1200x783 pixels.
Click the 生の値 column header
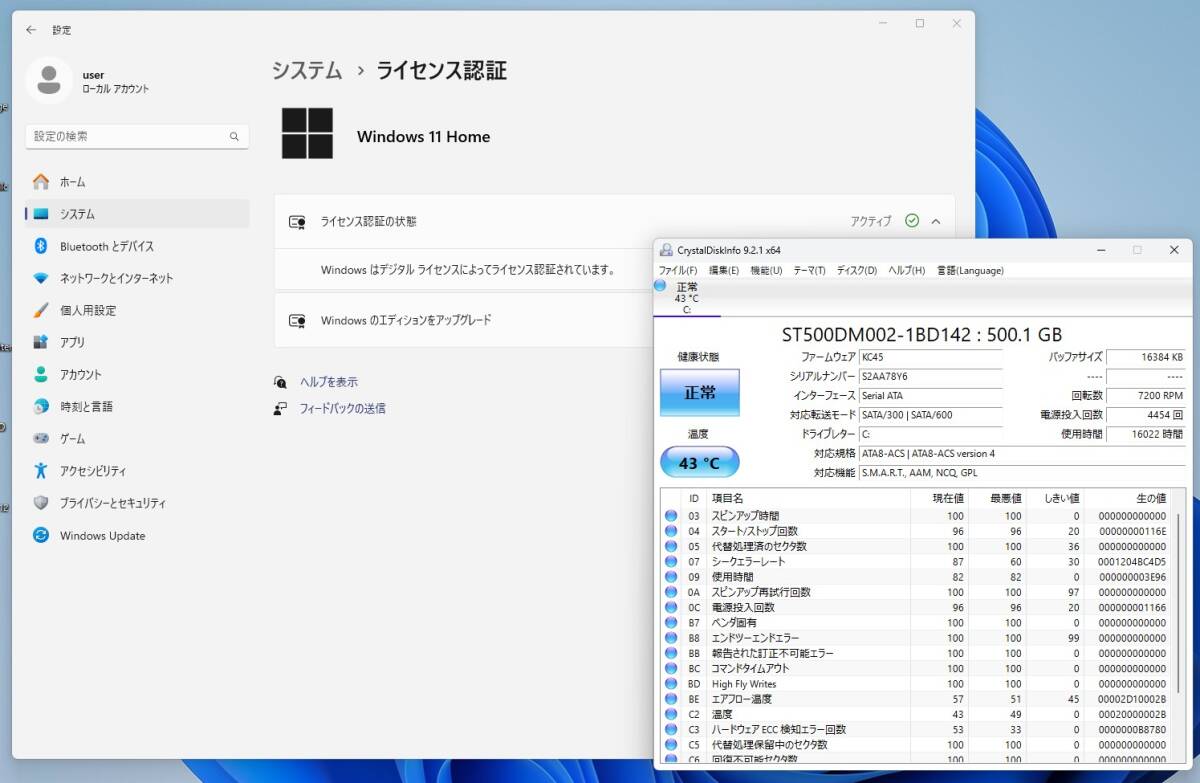coord(1128,498)
